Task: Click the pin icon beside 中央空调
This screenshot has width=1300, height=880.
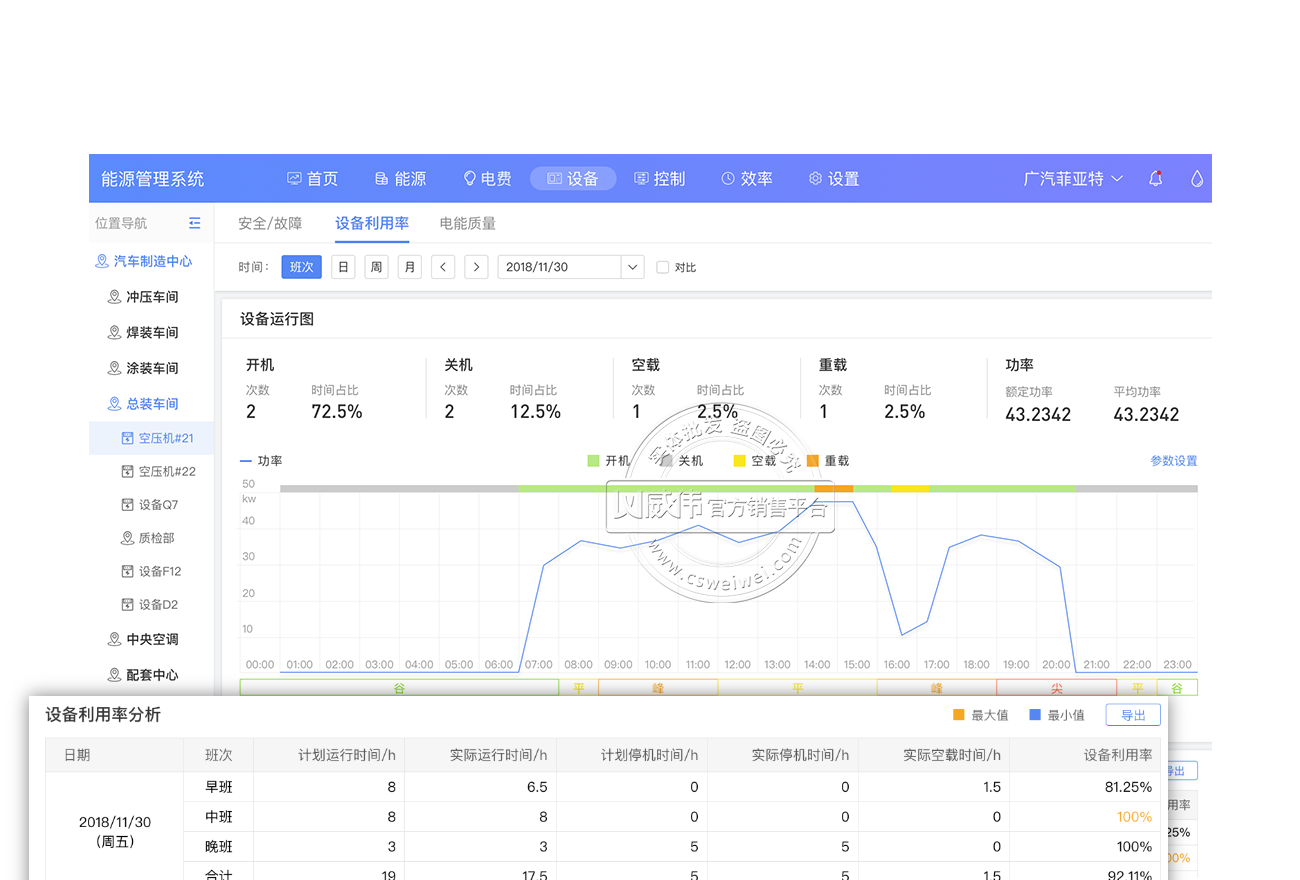Action: [x=114, y=639]
